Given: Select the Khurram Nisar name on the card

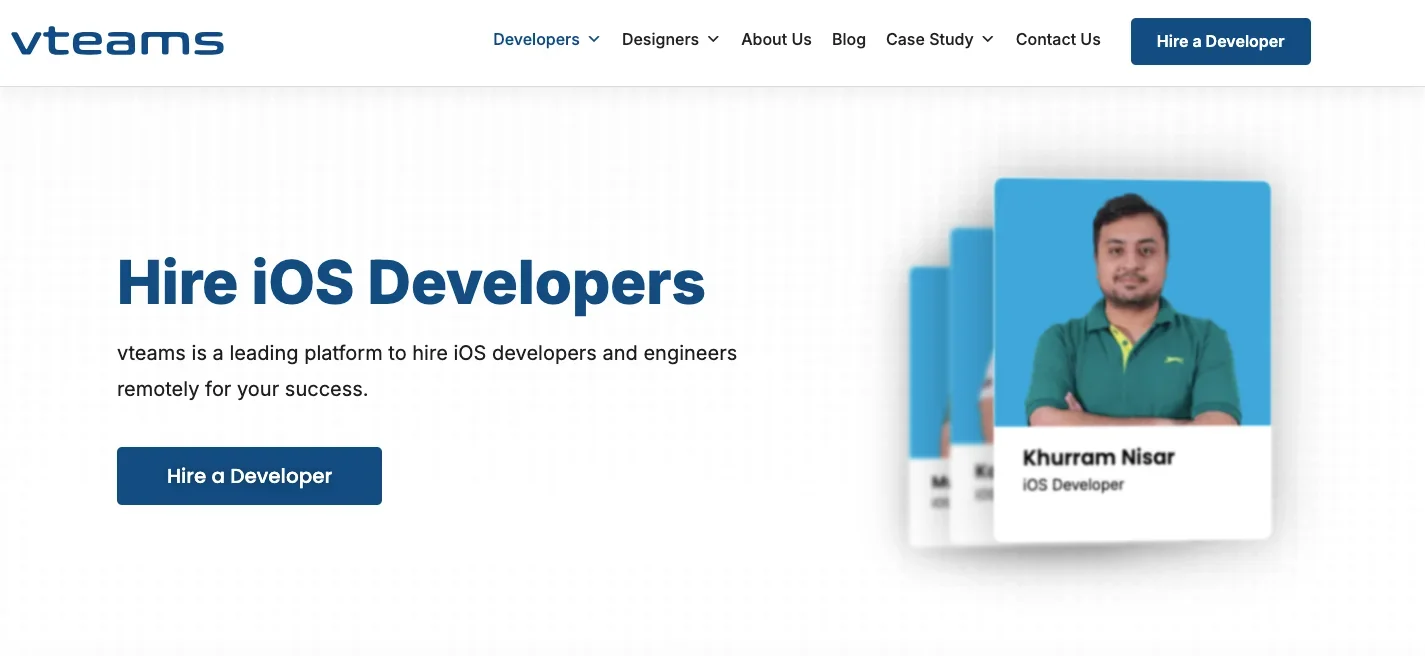Looking at the screenshot, I should point(1098,458).
